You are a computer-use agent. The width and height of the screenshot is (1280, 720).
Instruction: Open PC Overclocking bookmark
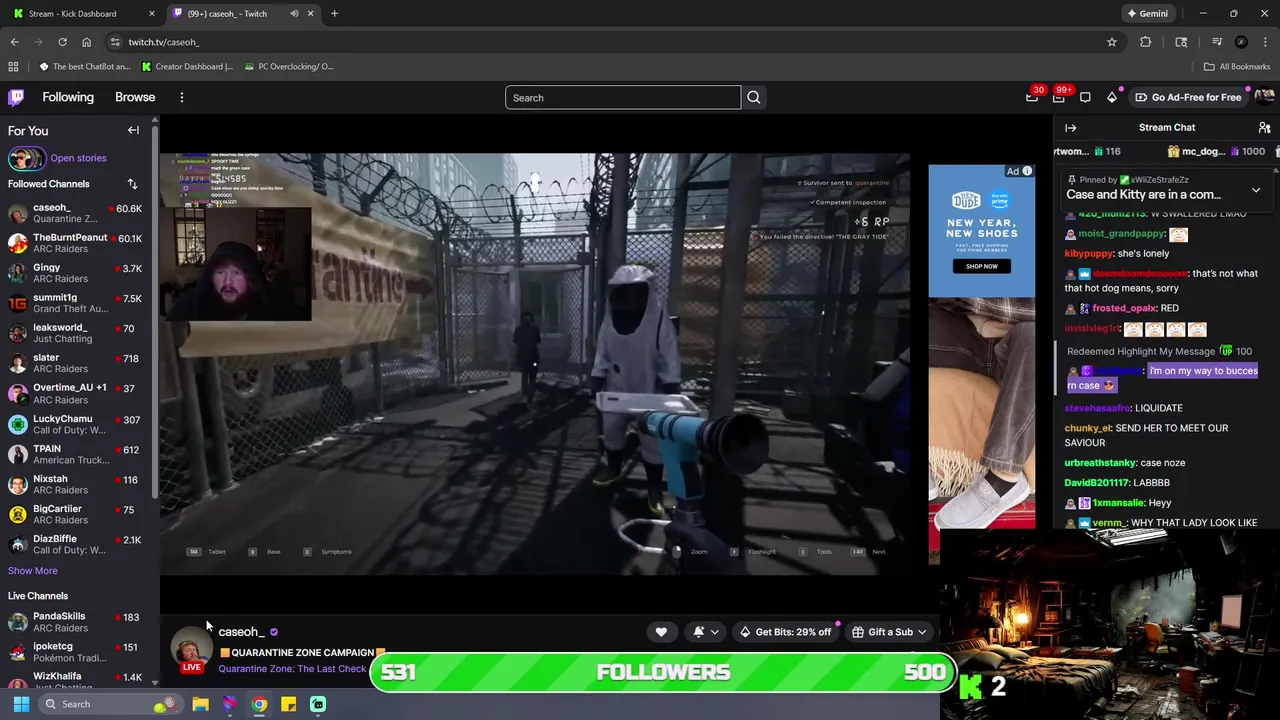point(288,66)
